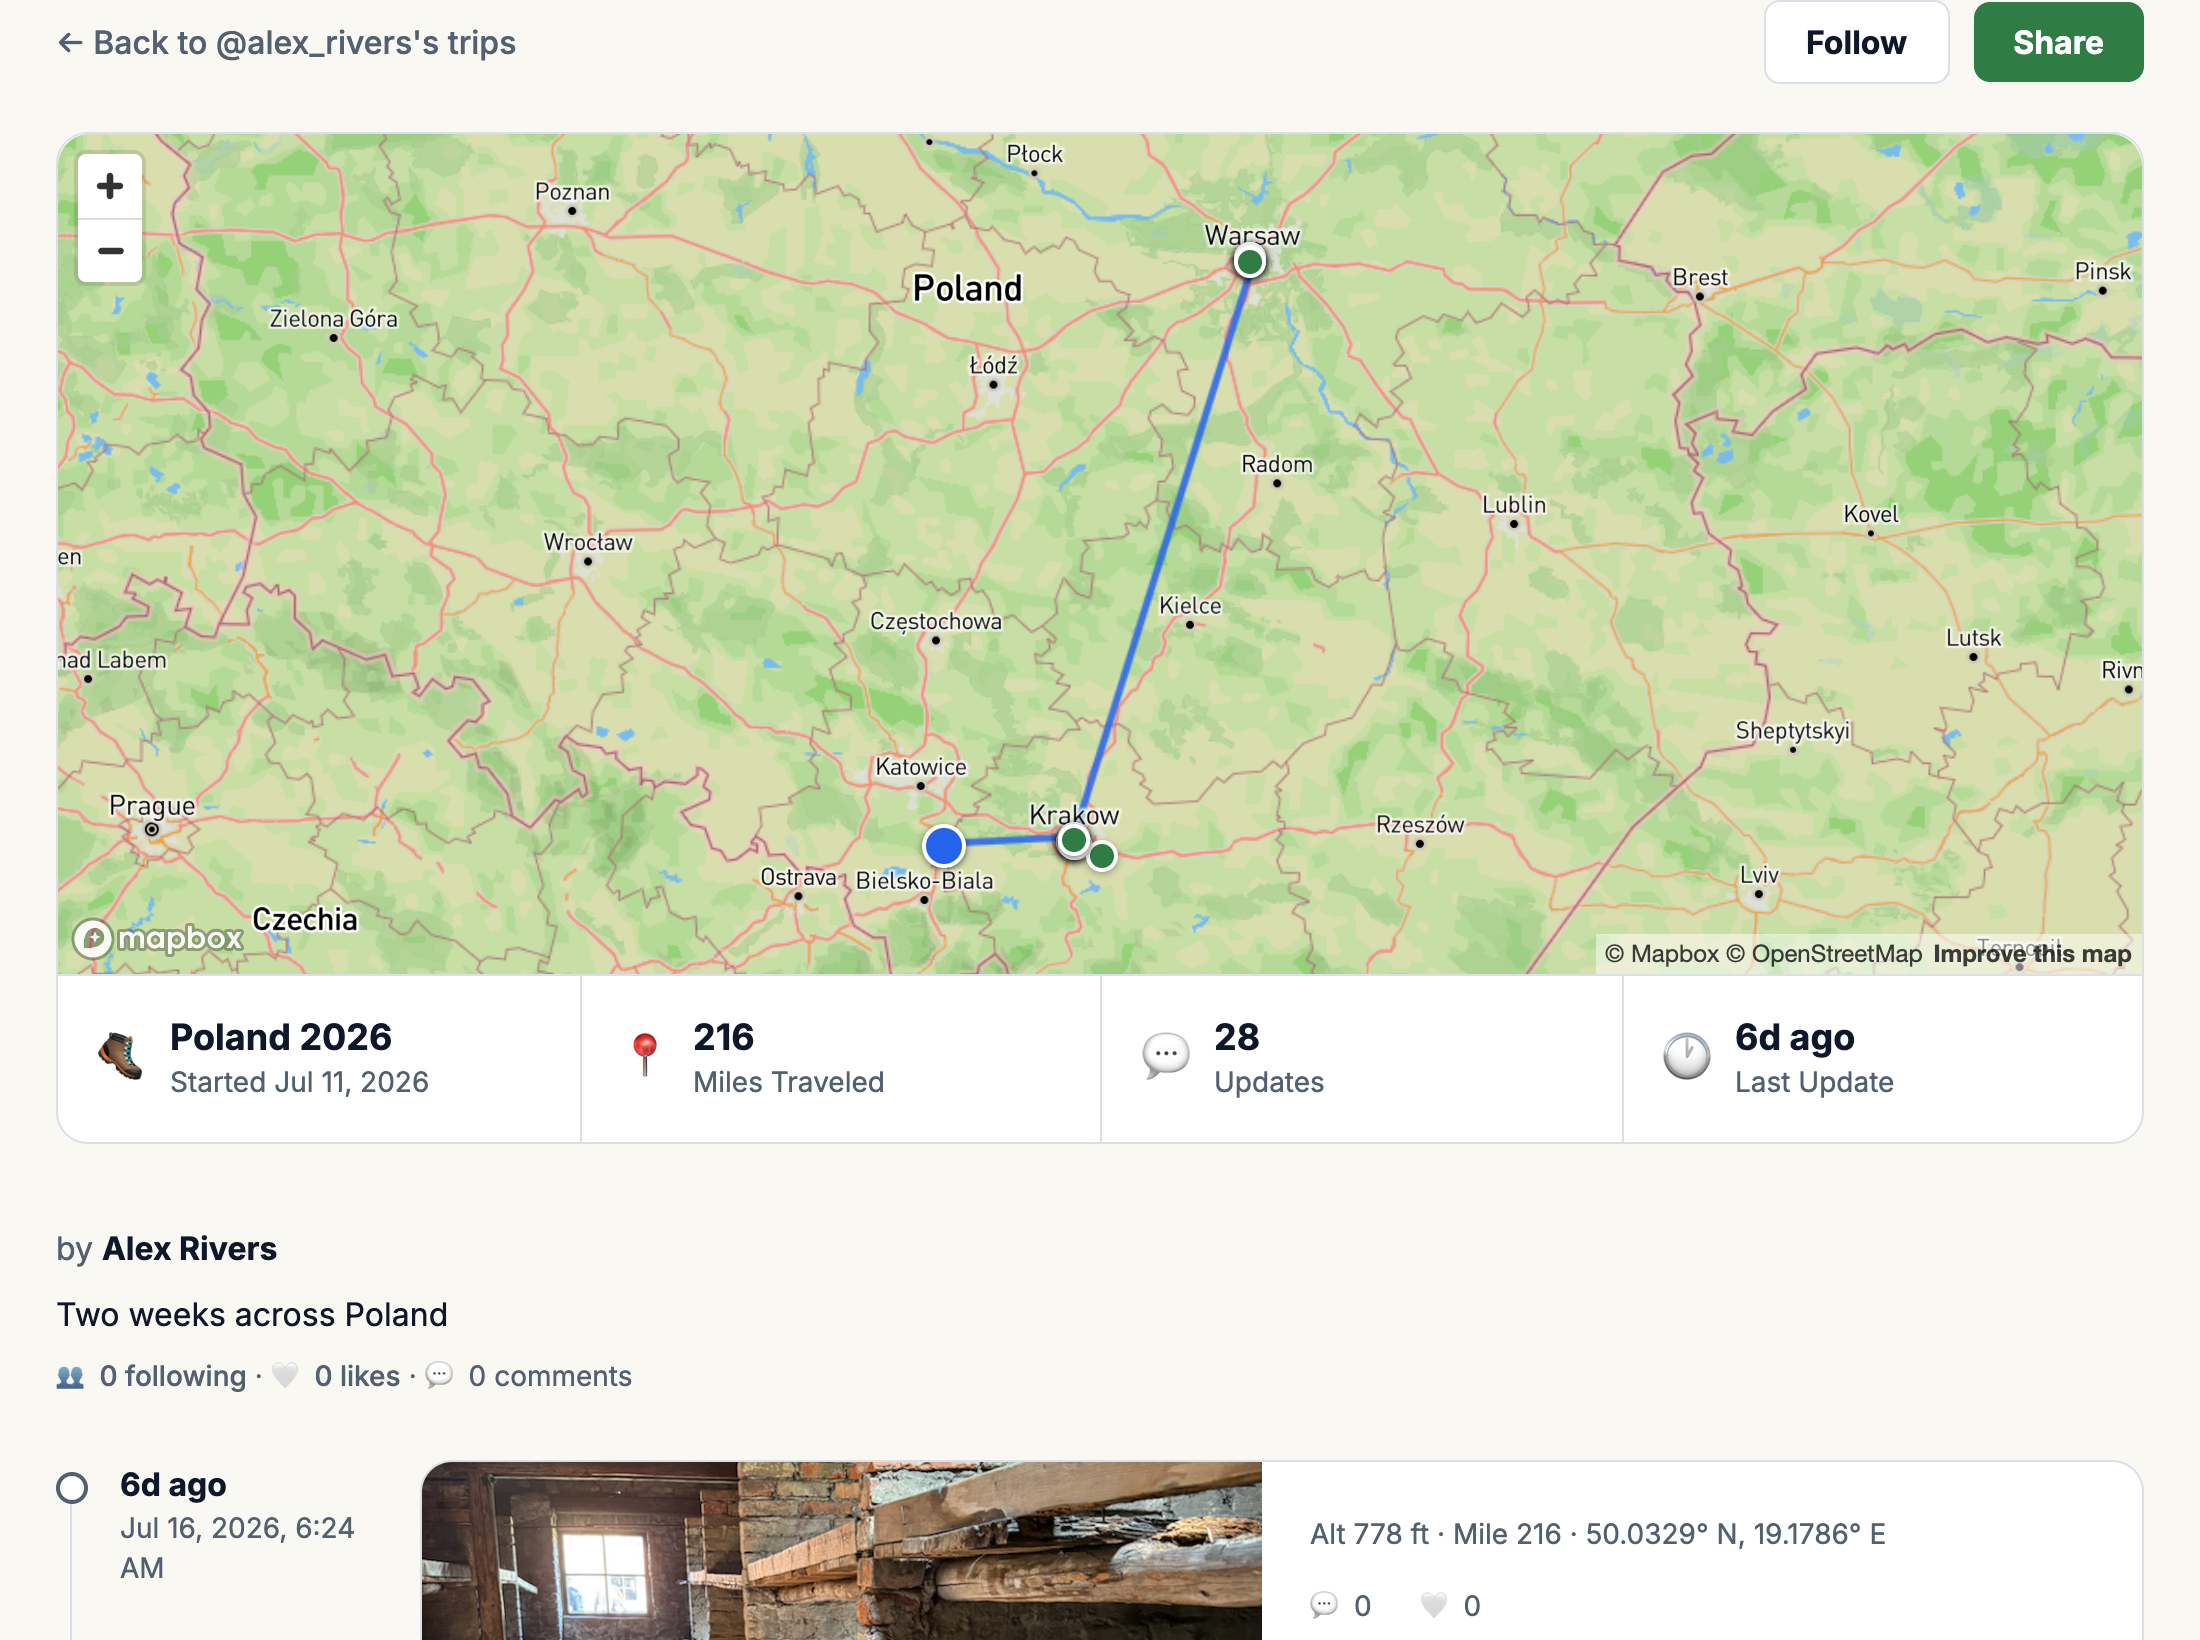
Task: Open the © OpenStreetMap attribution link
Action: tap(1824, 954)
